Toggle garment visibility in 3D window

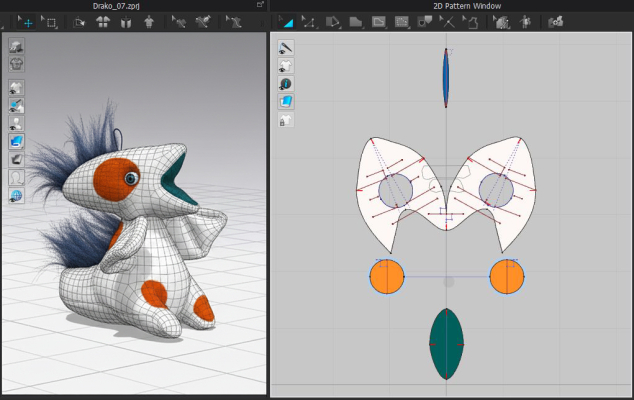click(x=17, y=88)
